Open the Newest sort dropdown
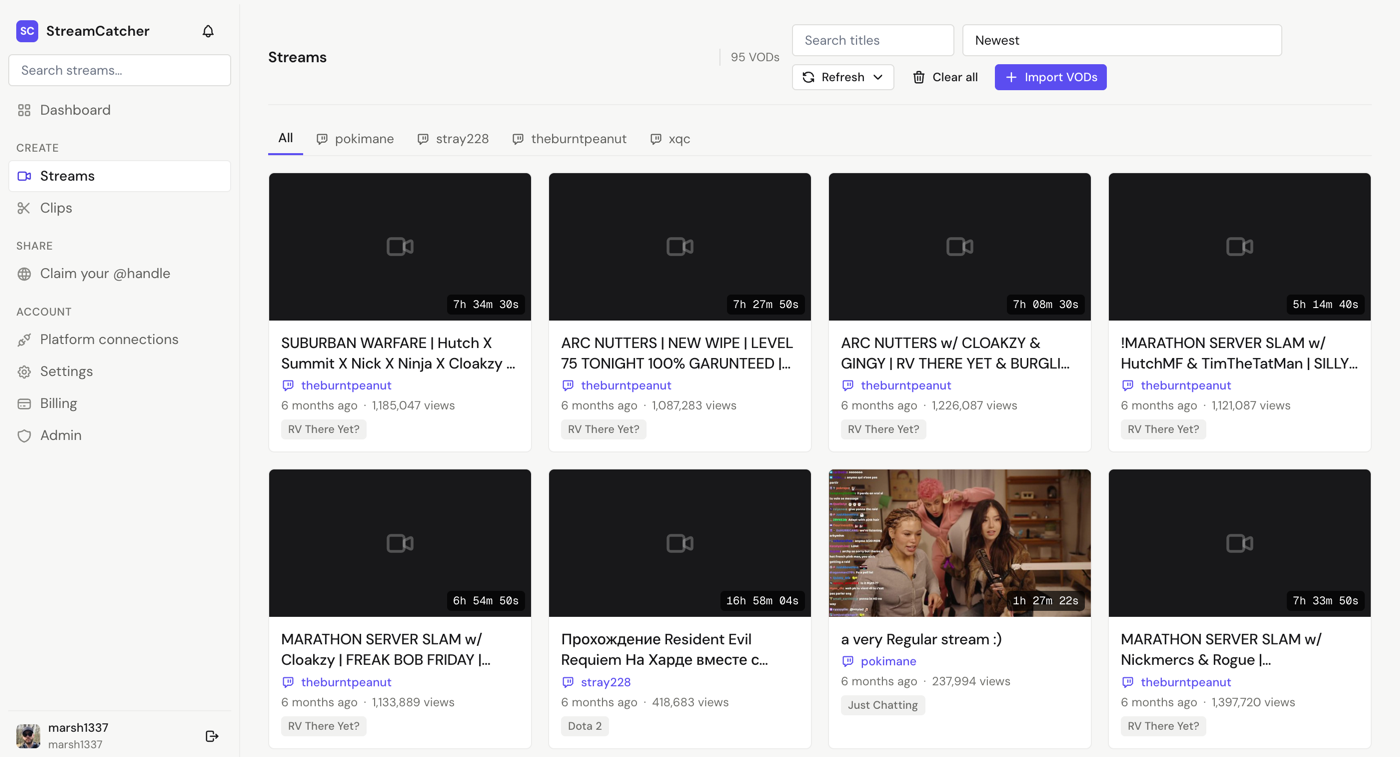This screenshot has height=757, width=1400. (x=1122, y=40)
